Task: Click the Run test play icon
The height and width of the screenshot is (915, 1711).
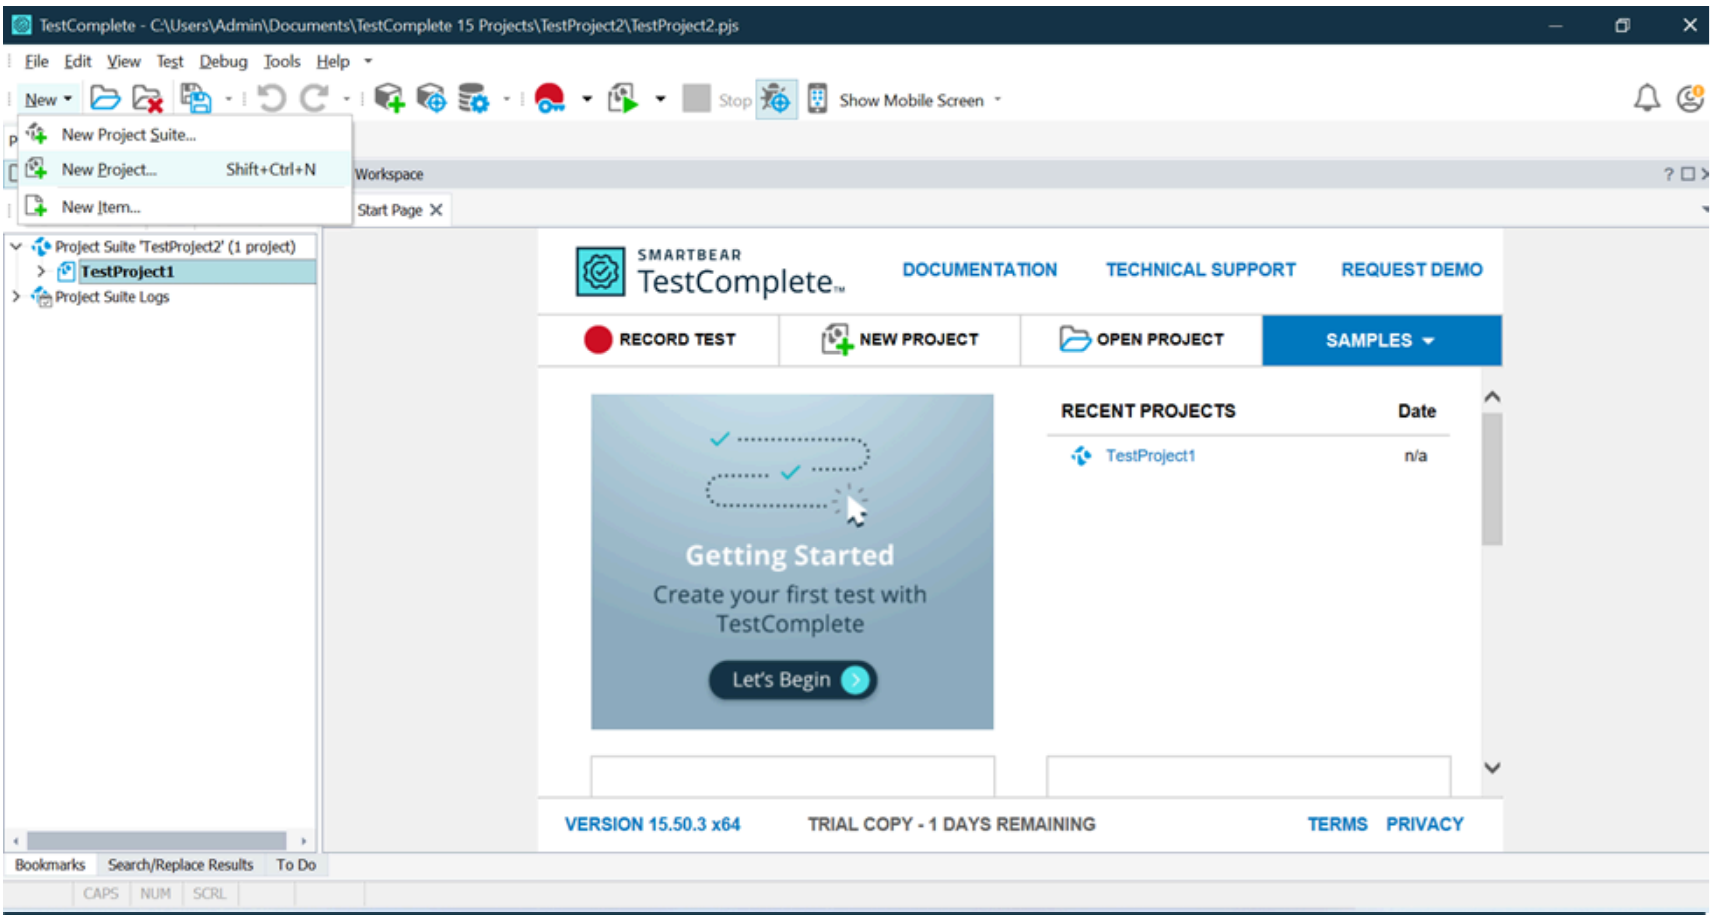Action: [x=623, y=98]
